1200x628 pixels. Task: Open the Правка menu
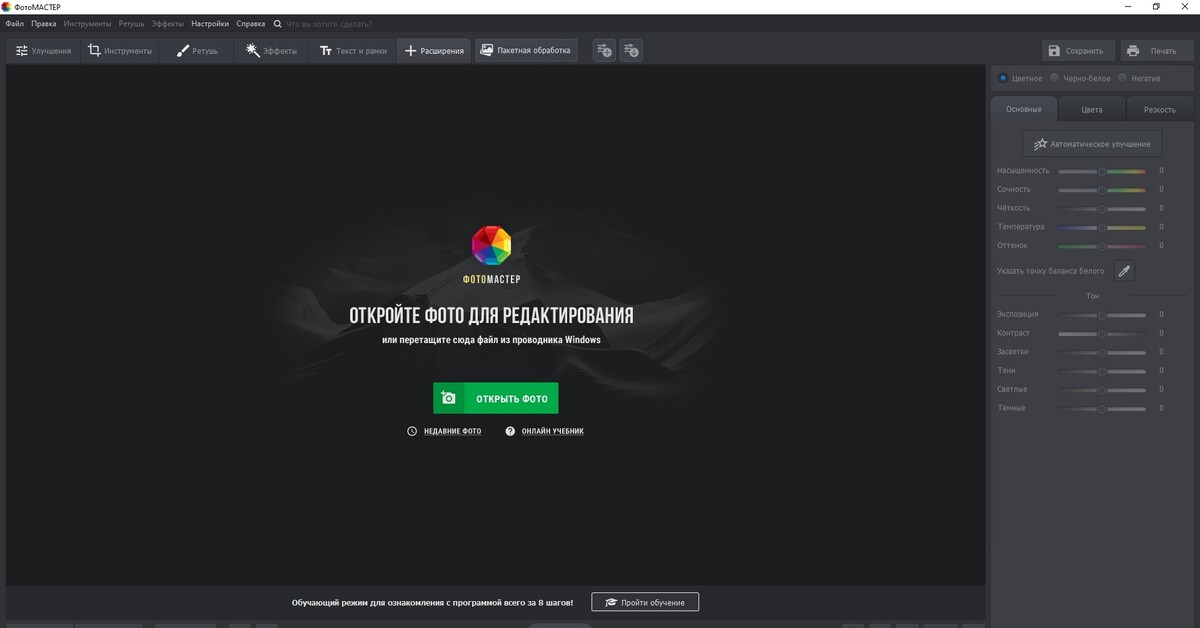pyautogui.click(x=43, y=23)
